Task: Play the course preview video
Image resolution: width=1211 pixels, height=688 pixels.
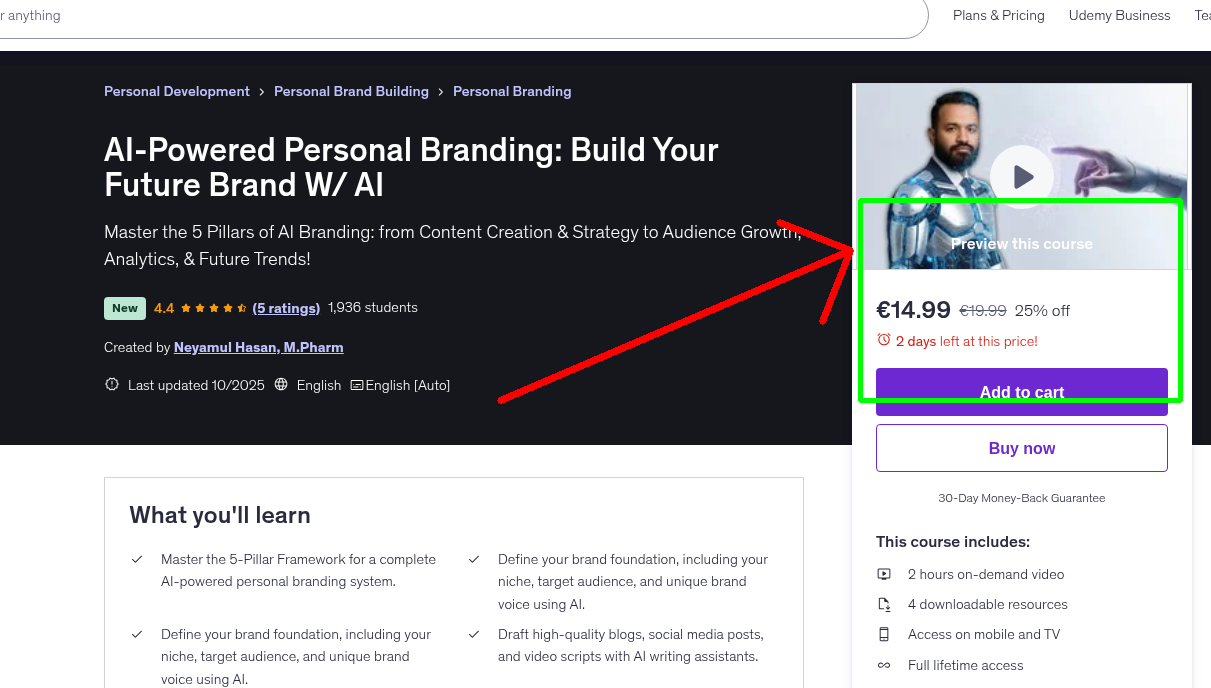Action: 1021,177
